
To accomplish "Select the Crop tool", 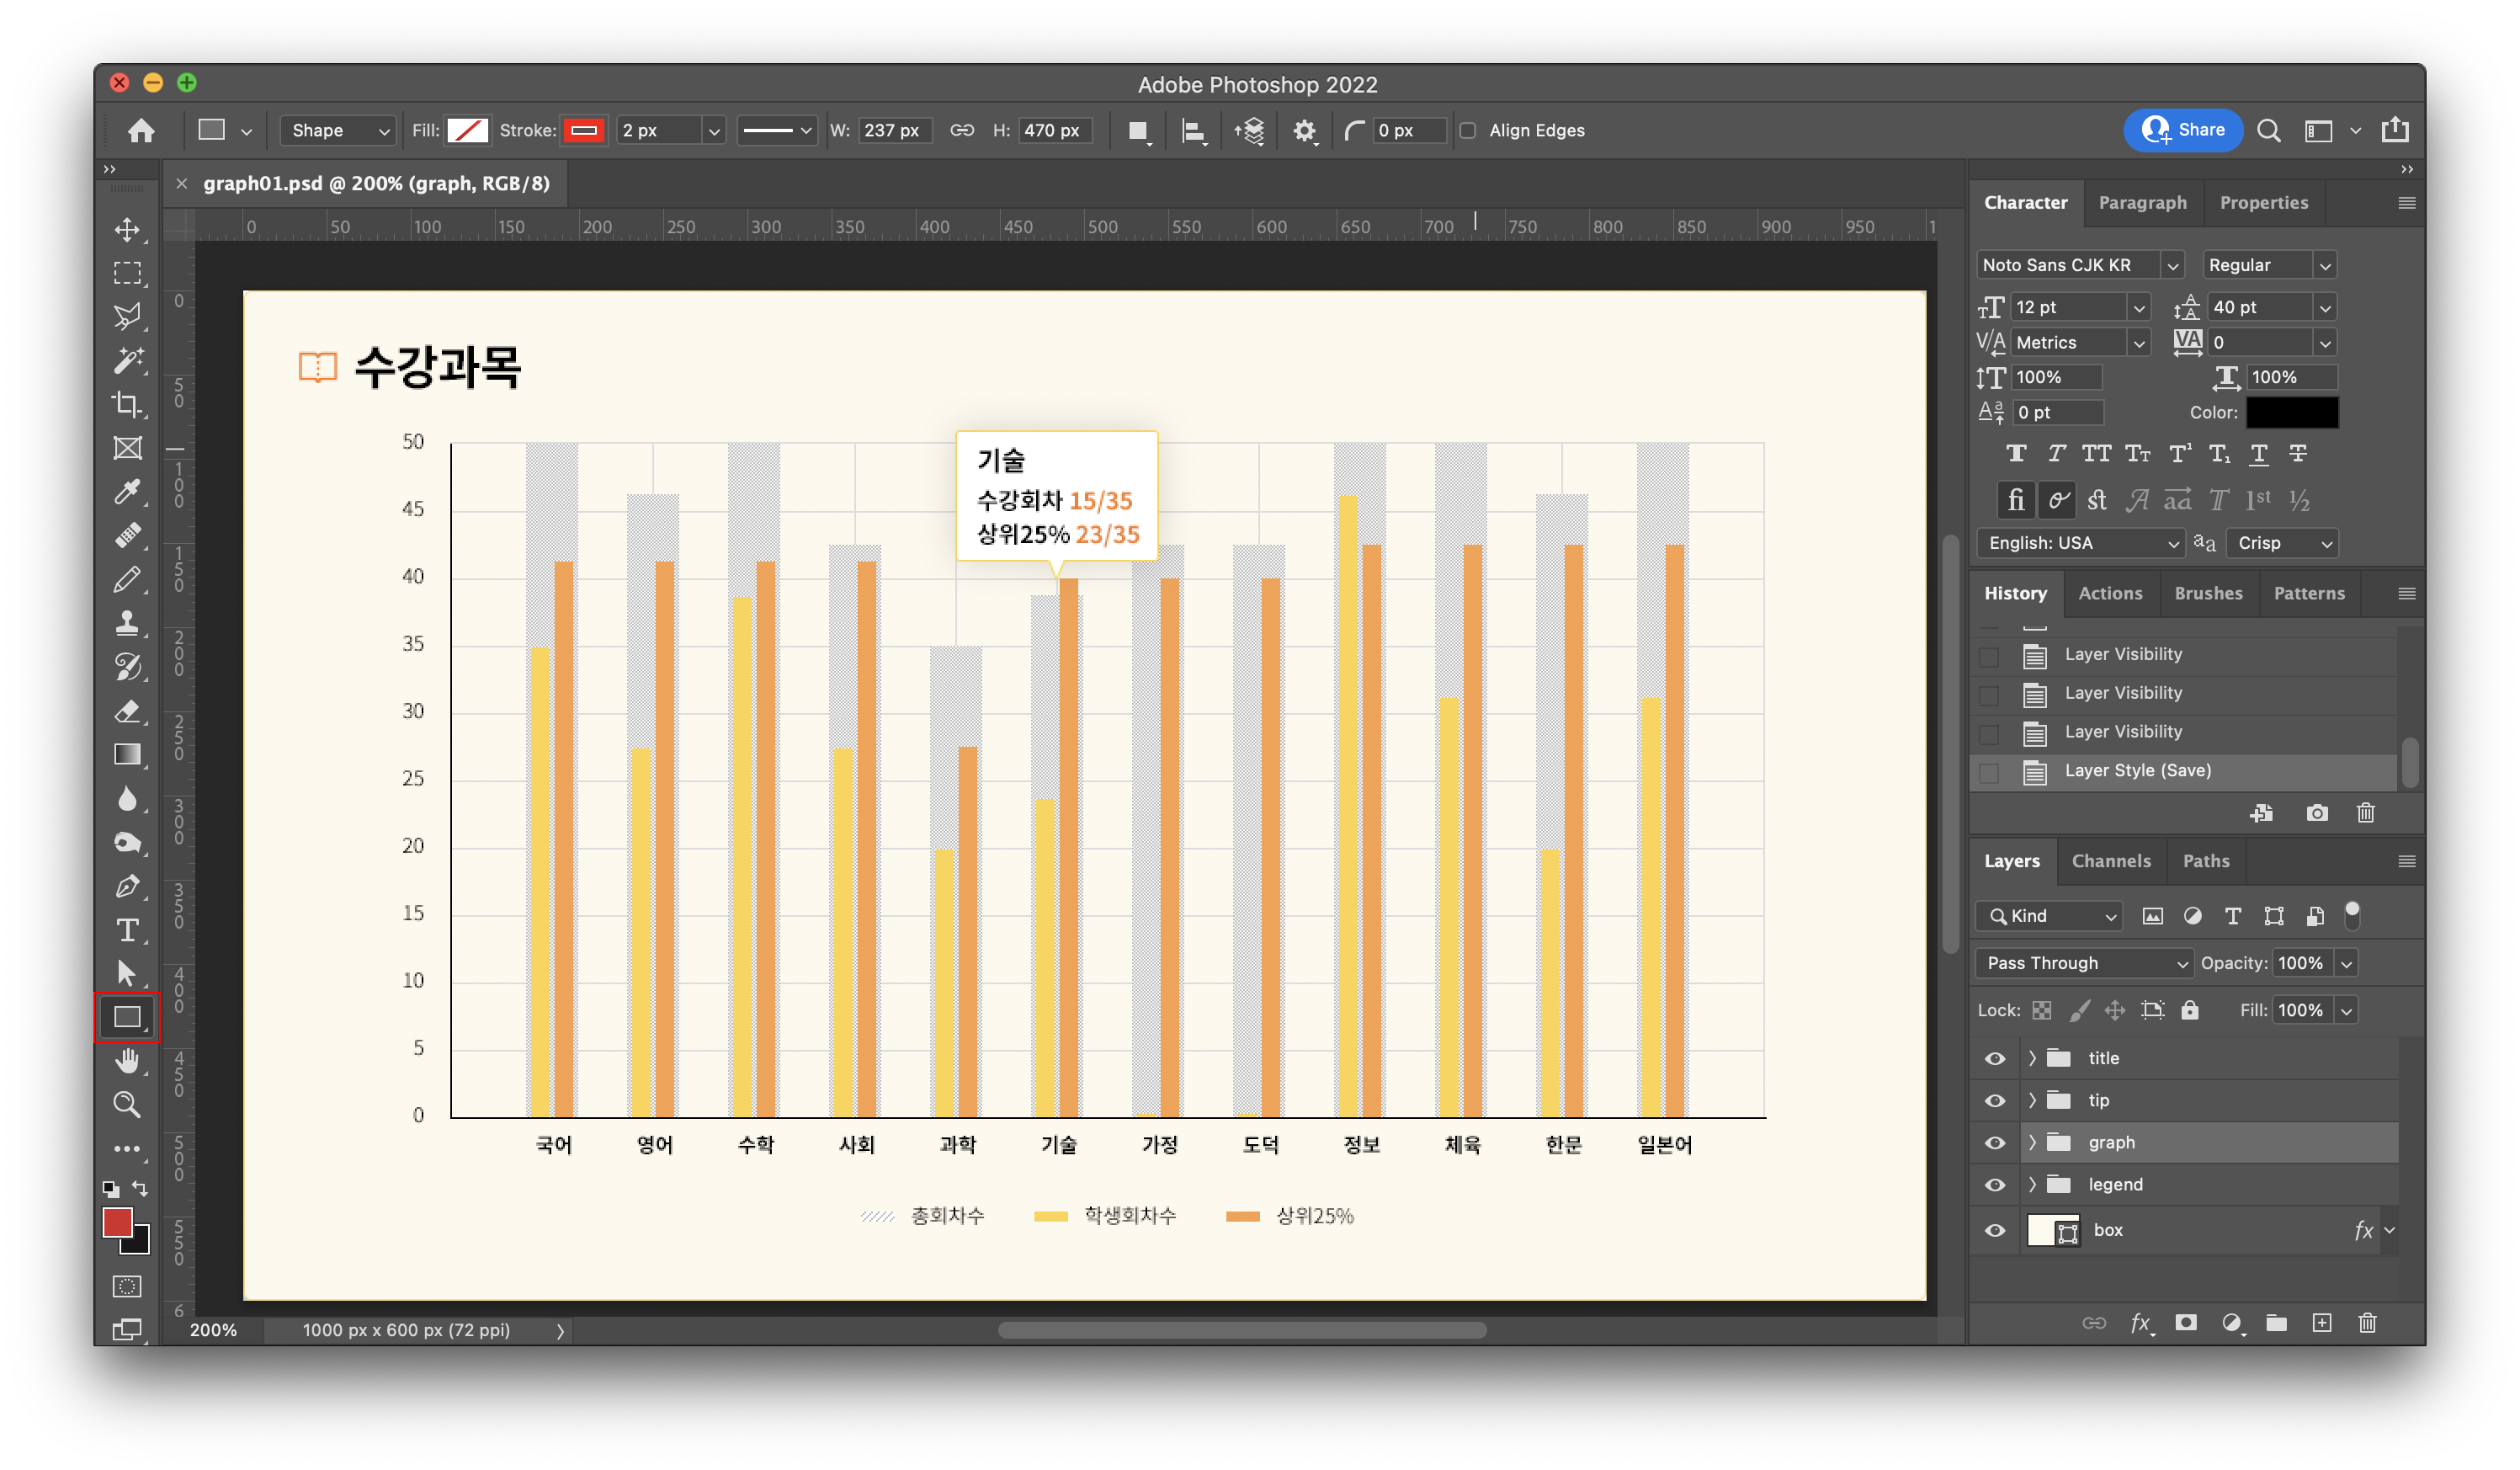I will pyautogui.click(x=127, y=404).
